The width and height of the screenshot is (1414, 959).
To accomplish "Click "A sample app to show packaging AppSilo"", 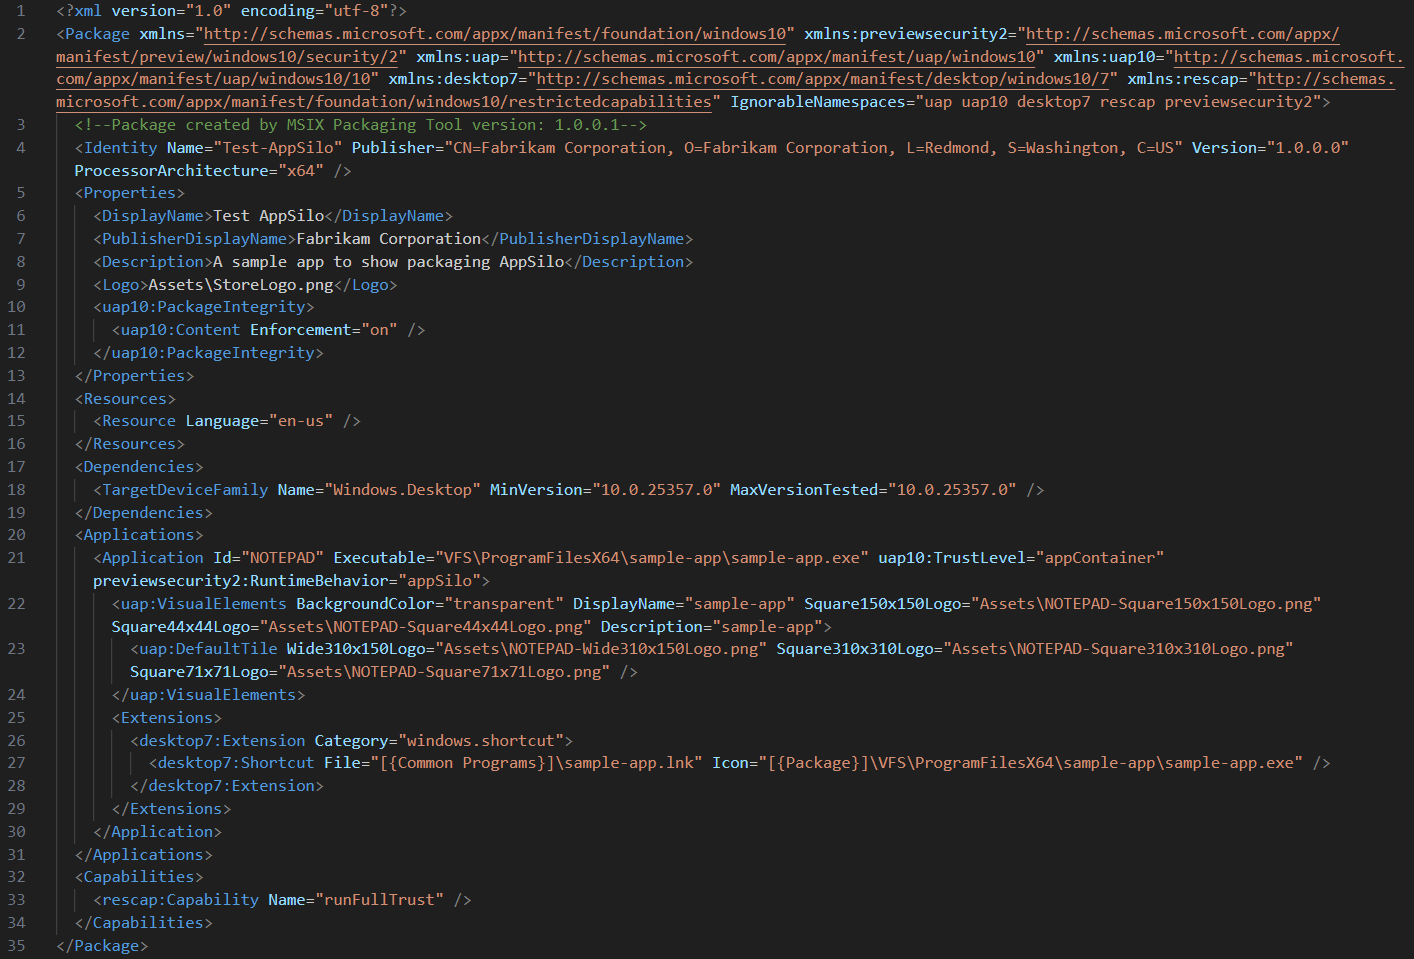I will pyautogui.click(x=388, y=262).
